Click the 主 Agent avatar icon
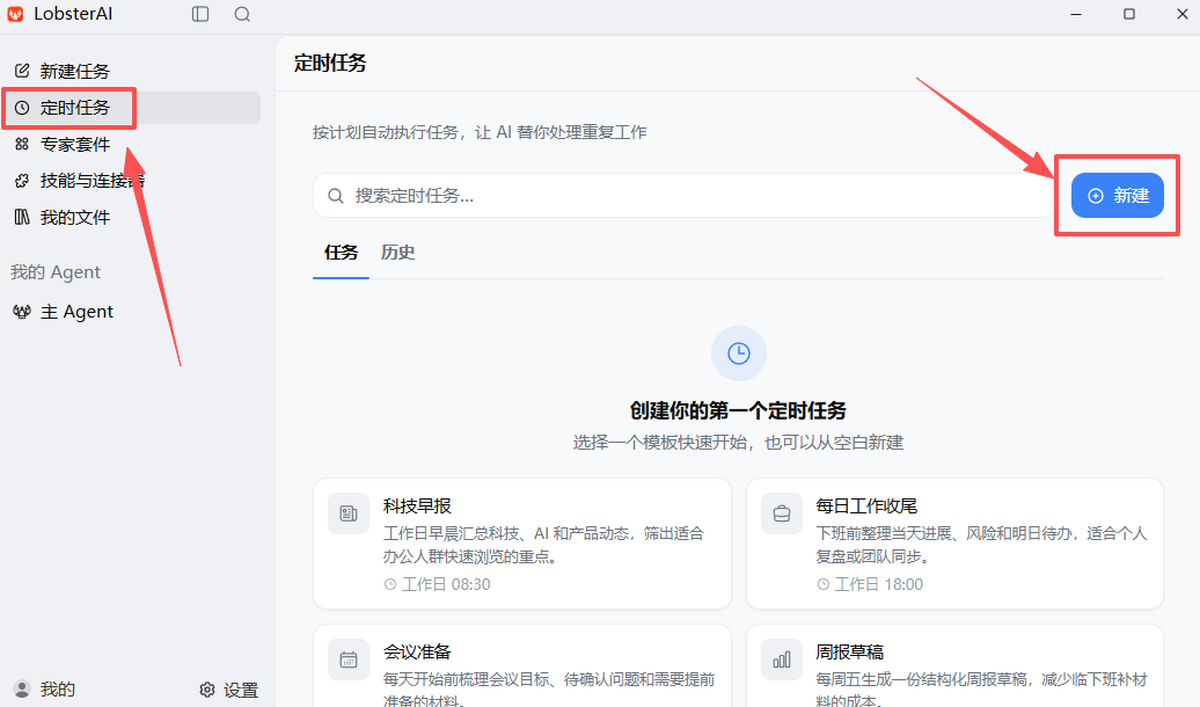 tap(22, 312)
